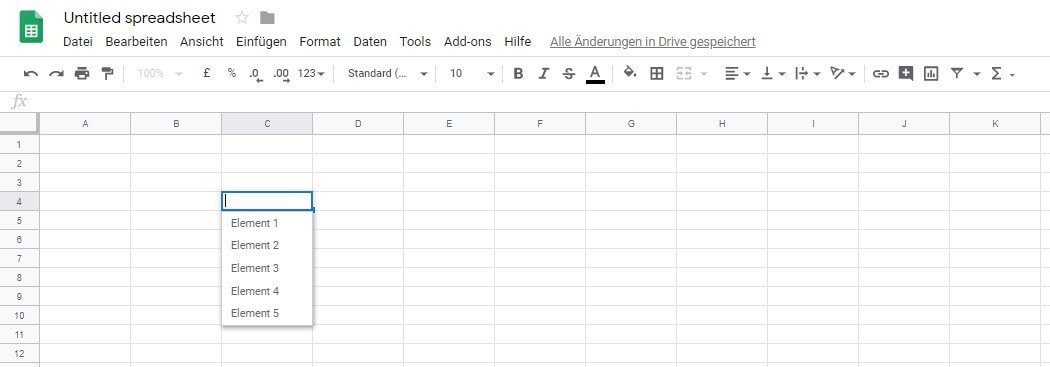Open the Borders icon
The image size is (1050, 367).
(x=657, y=74)
